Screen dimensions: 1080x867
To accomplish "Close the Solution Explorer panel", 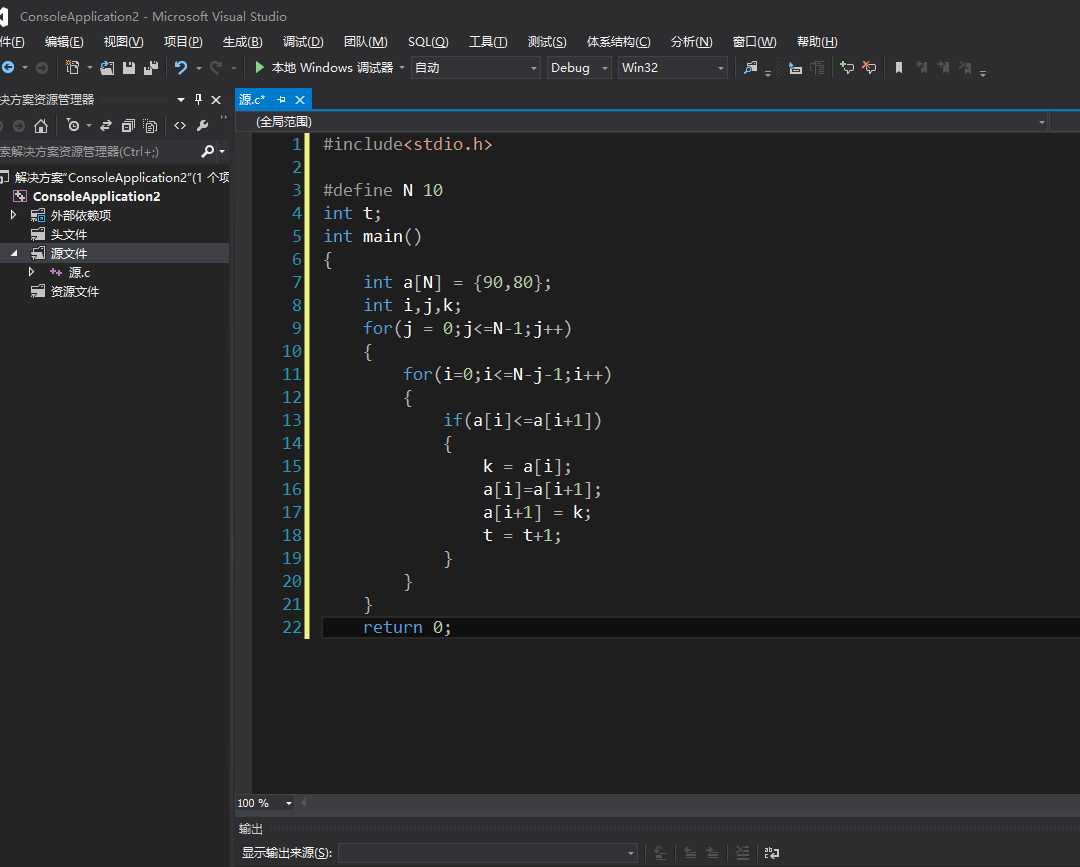I will point(216,100).
